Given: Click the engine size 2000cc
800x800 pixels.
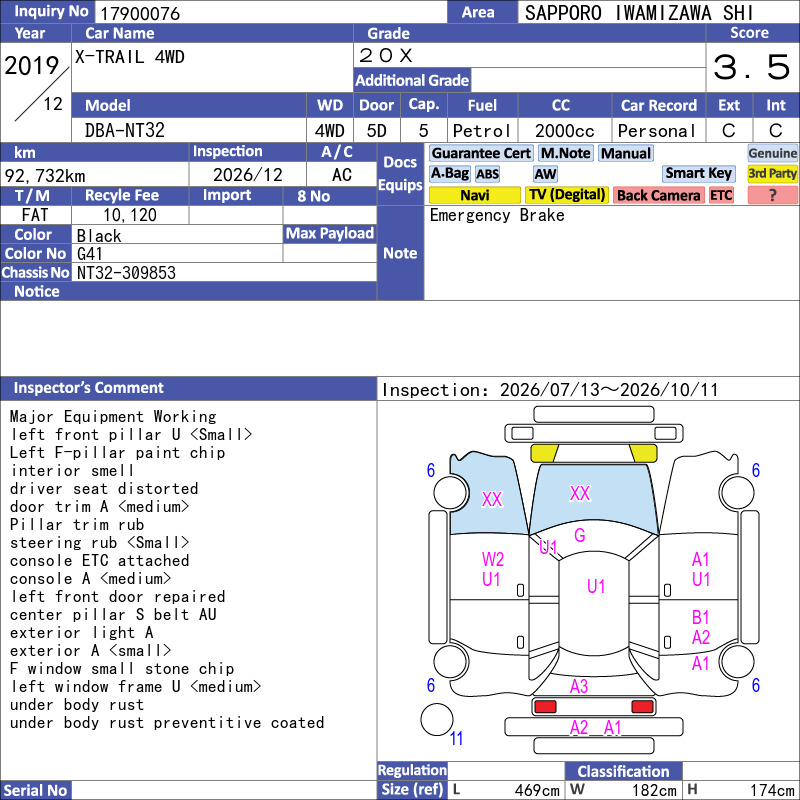Looking at the screenshot, I should [x=564, y=131].
